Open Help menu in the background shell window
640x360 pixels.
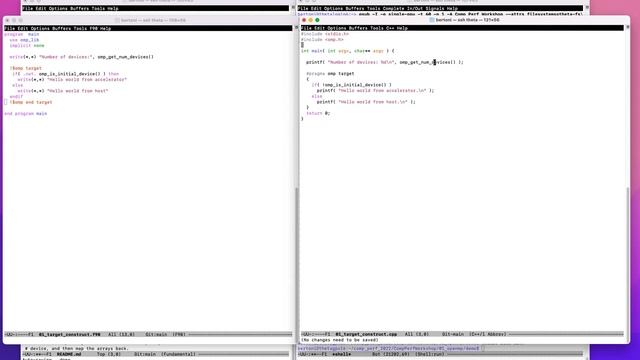452,8
